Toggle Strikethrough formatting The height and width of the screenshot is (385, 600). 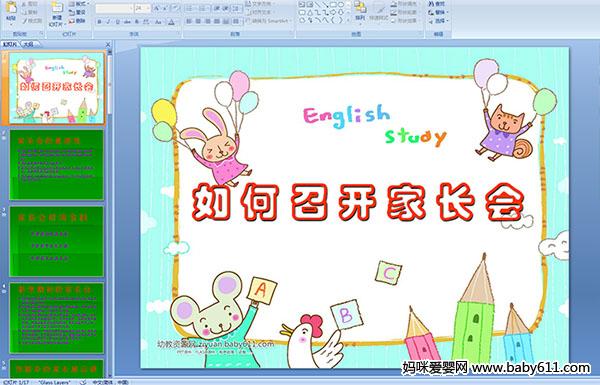(127, 22)
